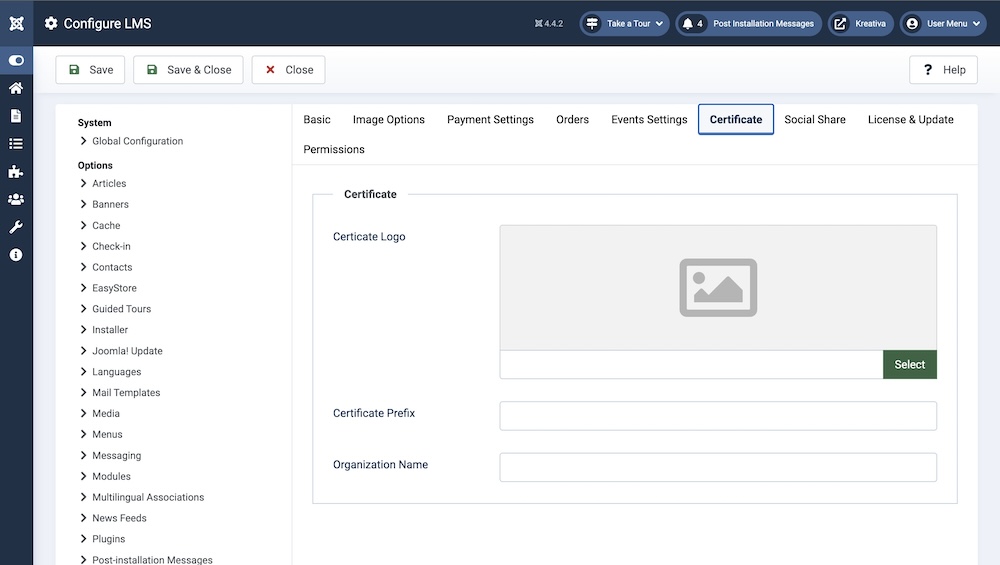The height and width of the screenshot is (565, 1000).
Task: Open Global Configuration in System section
Action: 137,141
